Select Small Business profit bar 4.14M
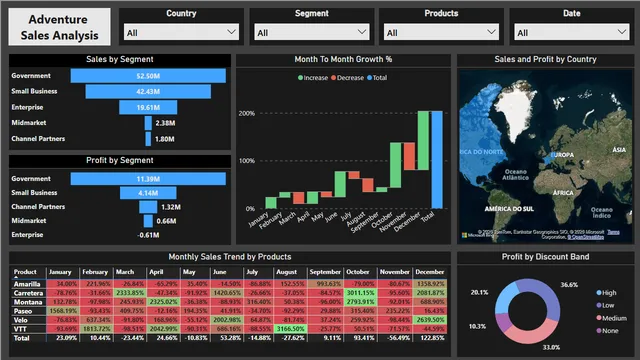640x360 pixels. coord(148,193)
